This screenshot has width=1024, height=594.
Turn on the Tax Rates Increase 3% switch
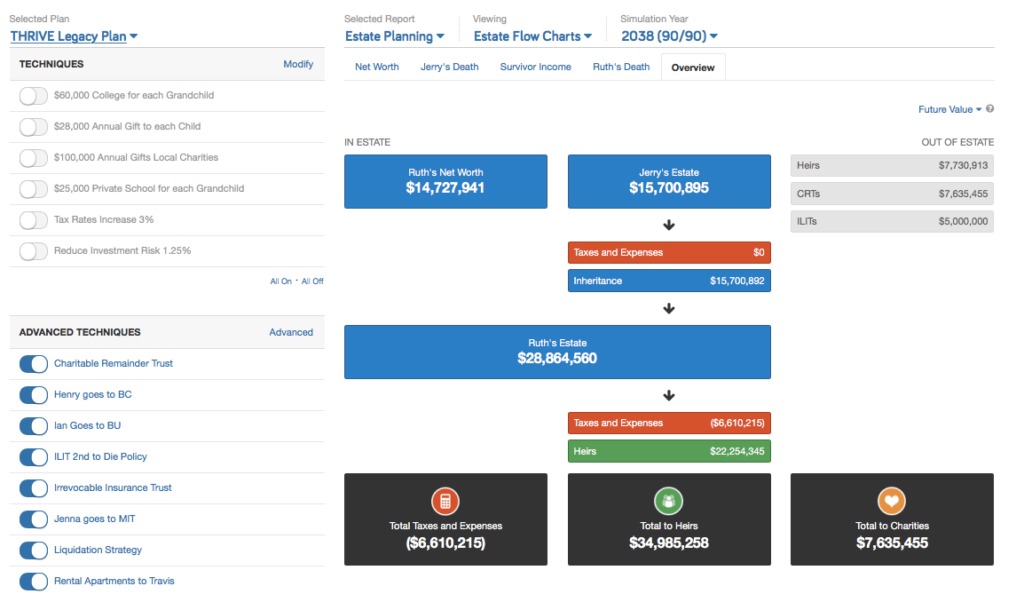coord(34,220)
